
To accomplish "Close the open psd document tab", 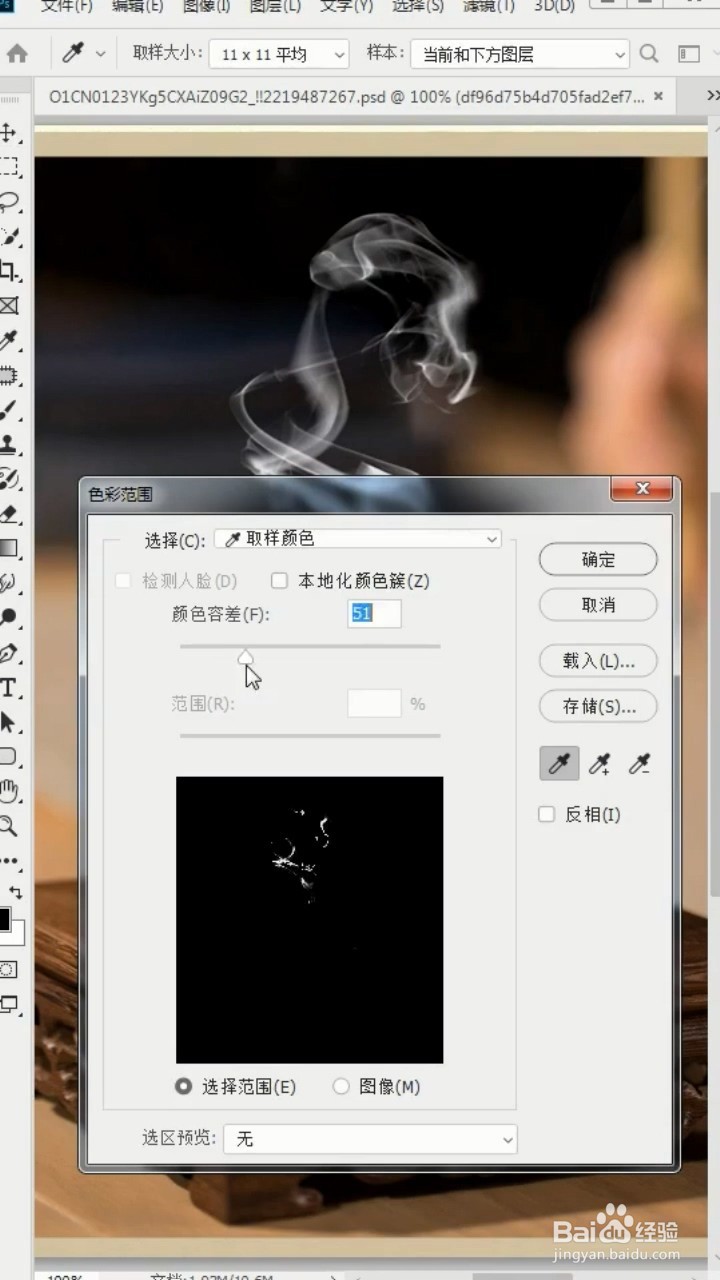I will tap(659, 96).
